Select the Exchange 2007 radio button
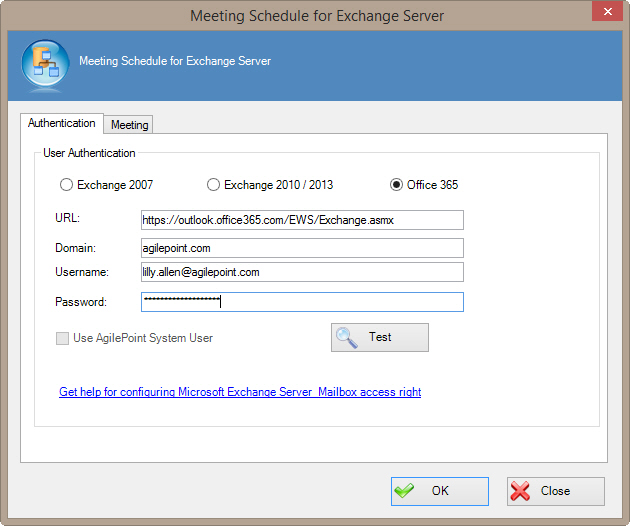630x526 pixels. pos(67,185)
